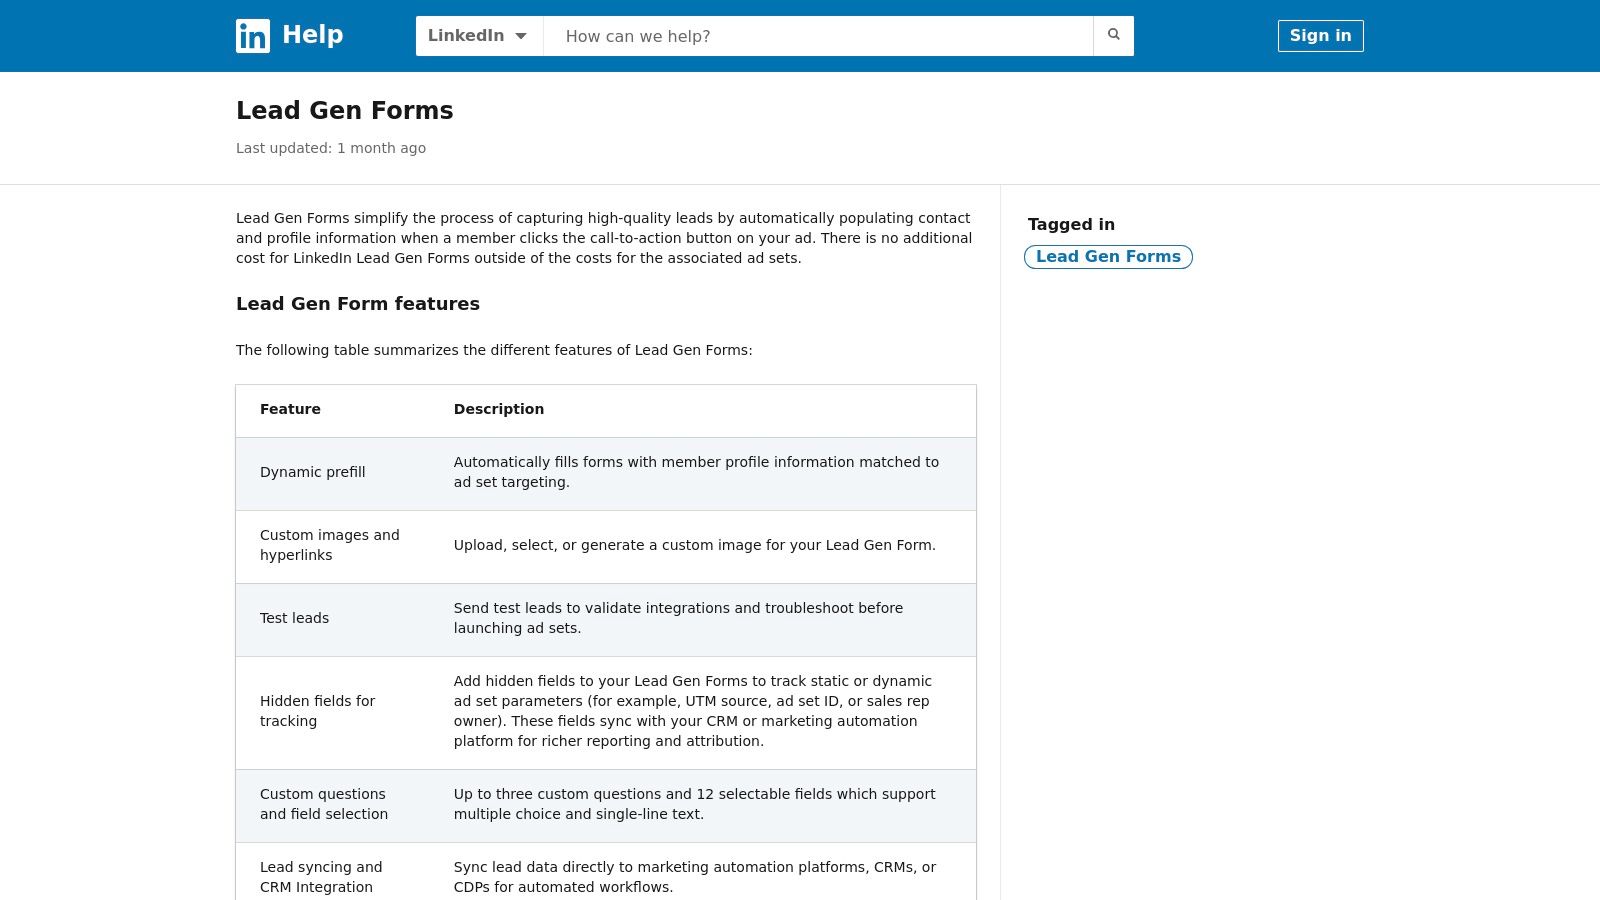Expand the chevron beside the LinkedIn selector
Viewport: 1600px width, 900px height.
[521, 35]
